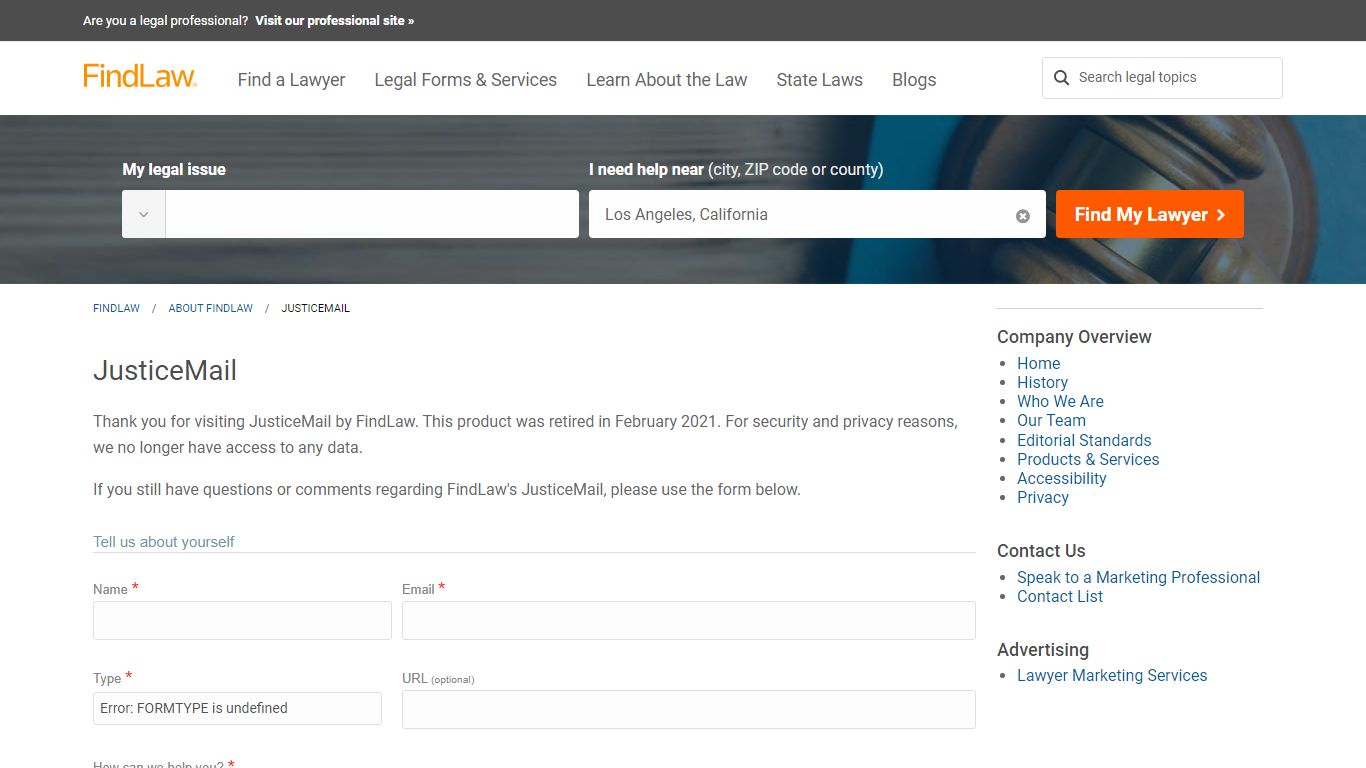Open the Our Team link
The image size is (1366, 768).
[x=1051, y=420]
